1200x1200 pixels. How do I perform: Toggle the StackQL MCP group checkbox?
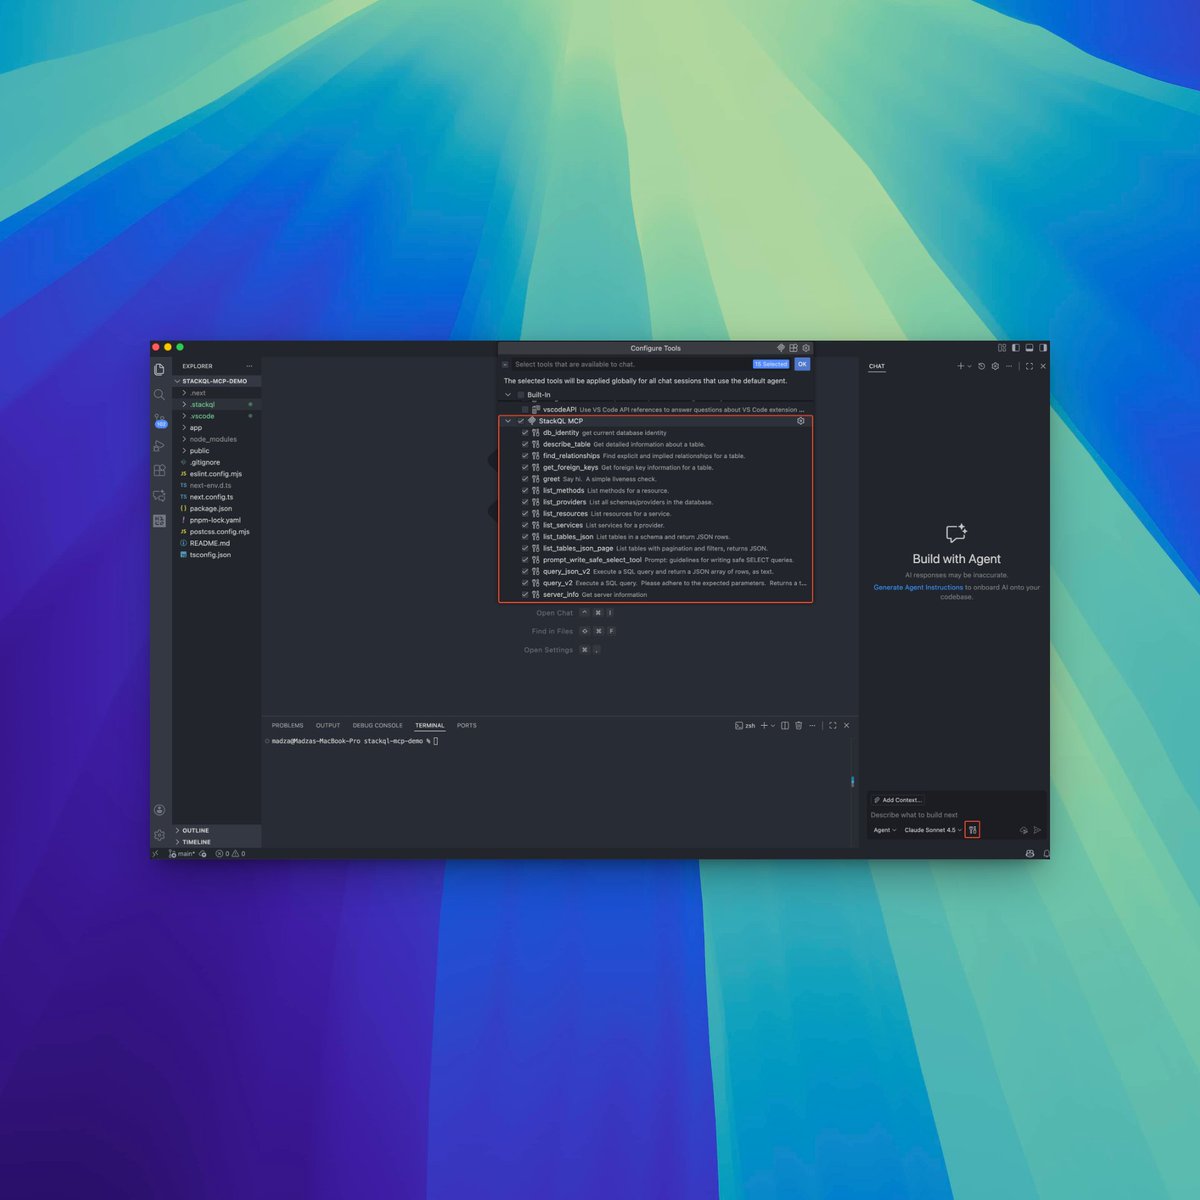[520, 421]
